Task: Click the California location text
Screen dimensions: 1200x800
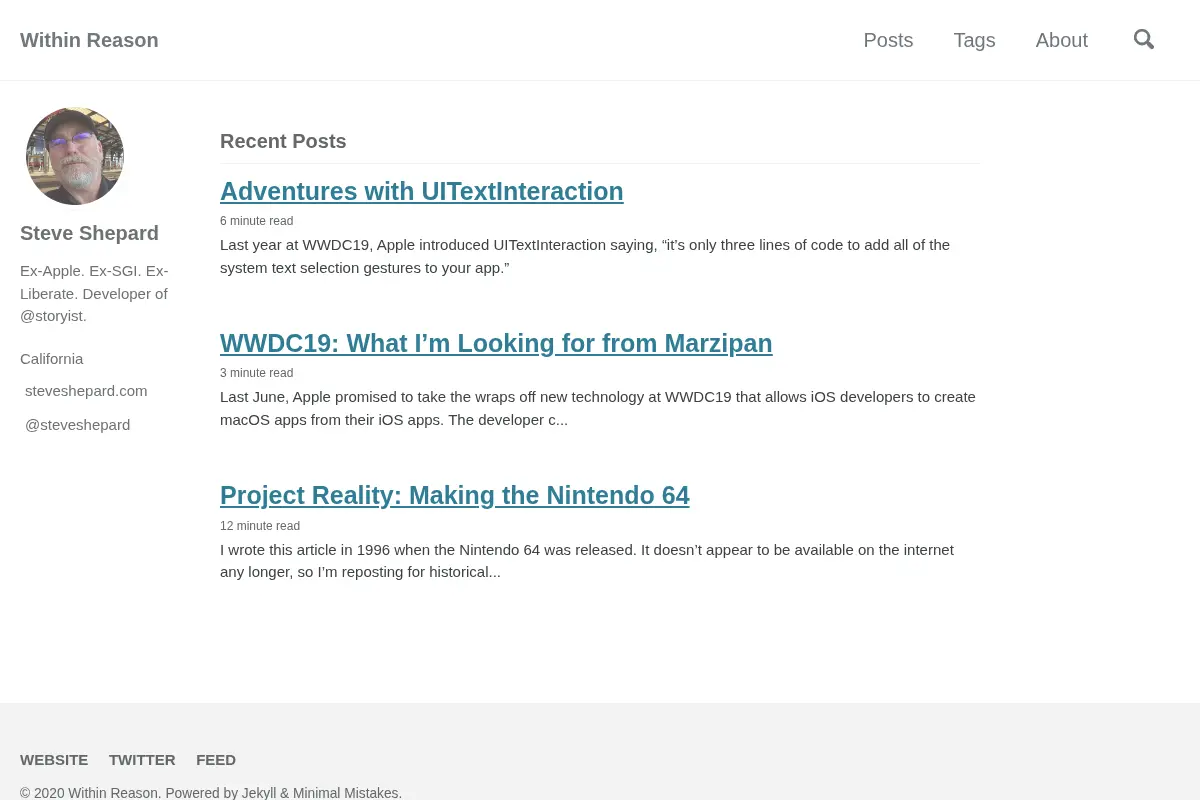Action: 52,359
